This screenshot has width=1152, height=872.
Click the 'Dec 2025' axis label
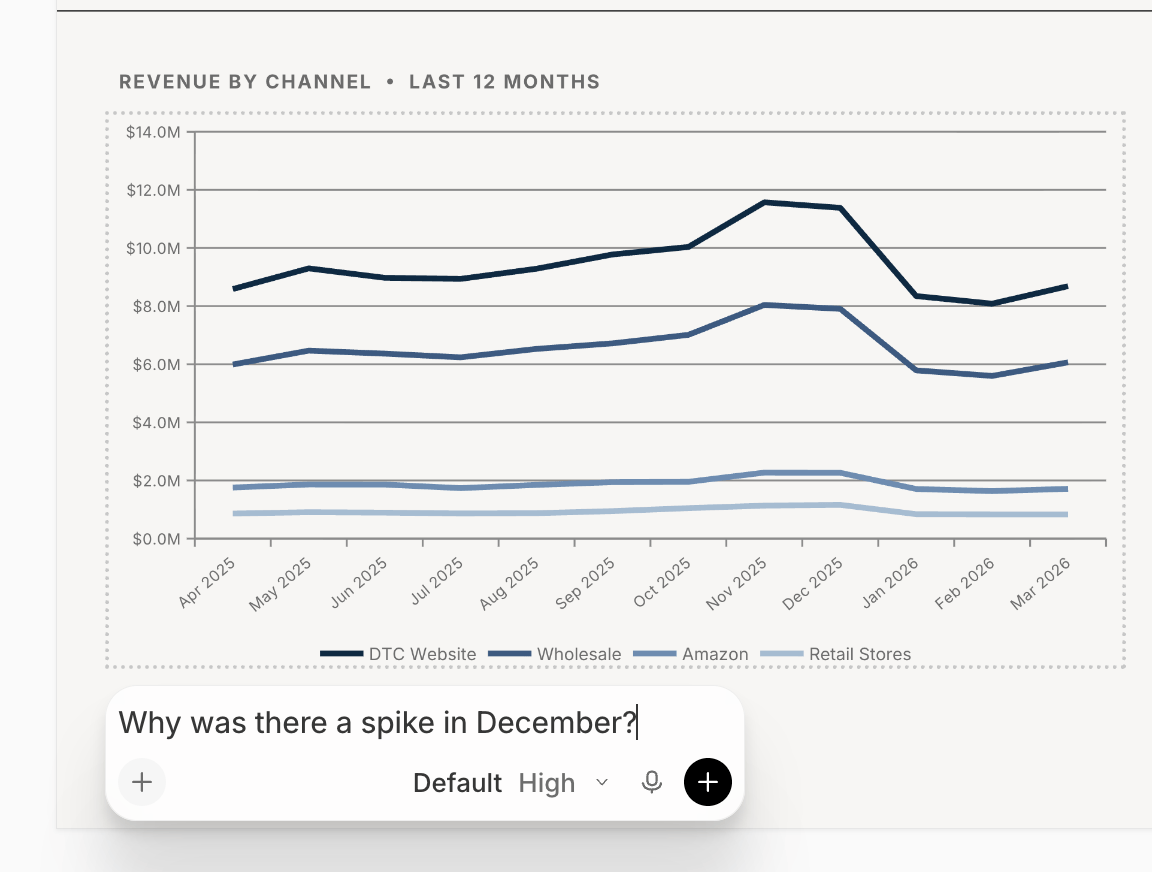coord(812,584)
